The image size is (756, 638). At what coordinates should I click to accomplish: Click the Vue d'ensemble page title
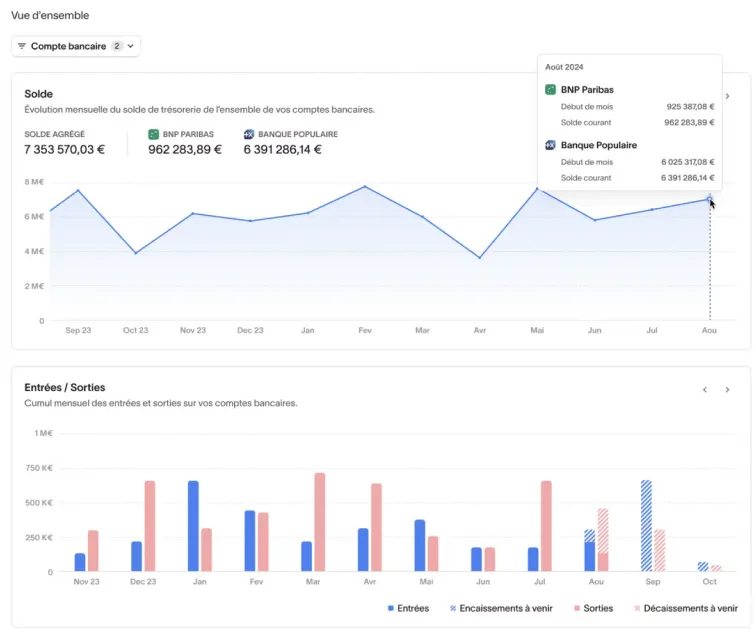pyautogui.click(x=50, y=15)
